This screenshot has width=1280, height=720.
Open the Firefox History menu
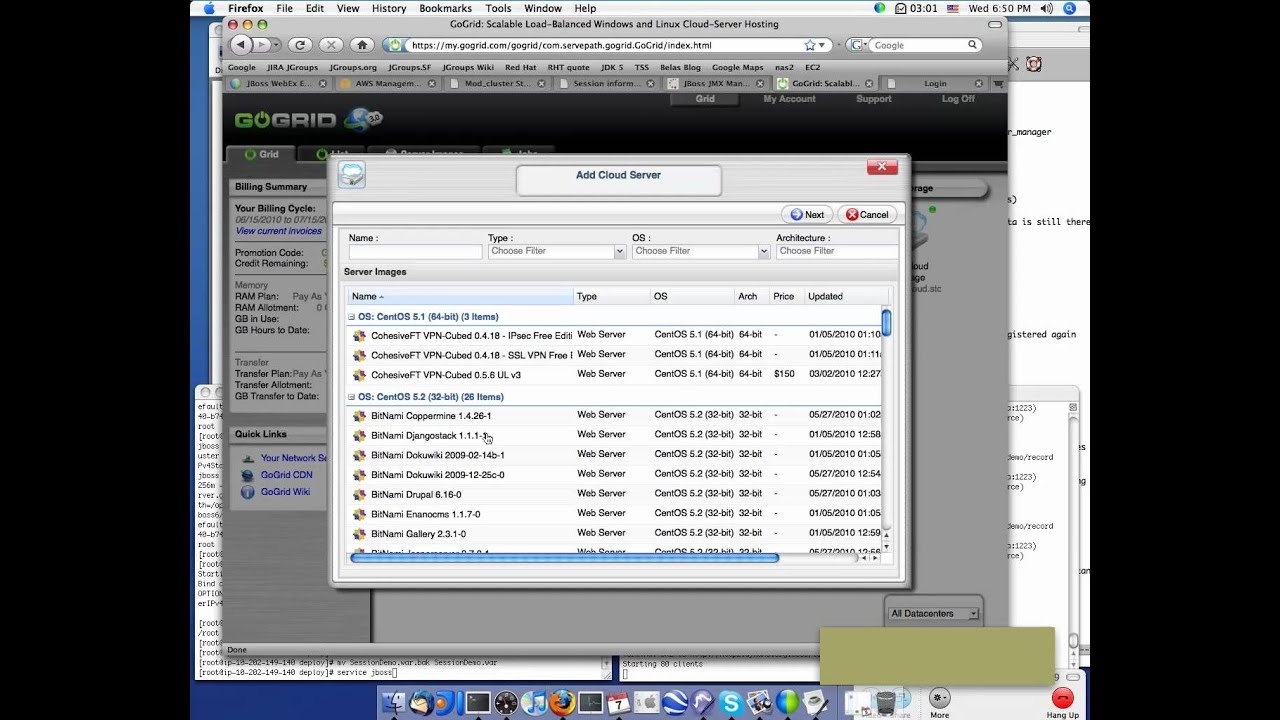pos(389,8)
